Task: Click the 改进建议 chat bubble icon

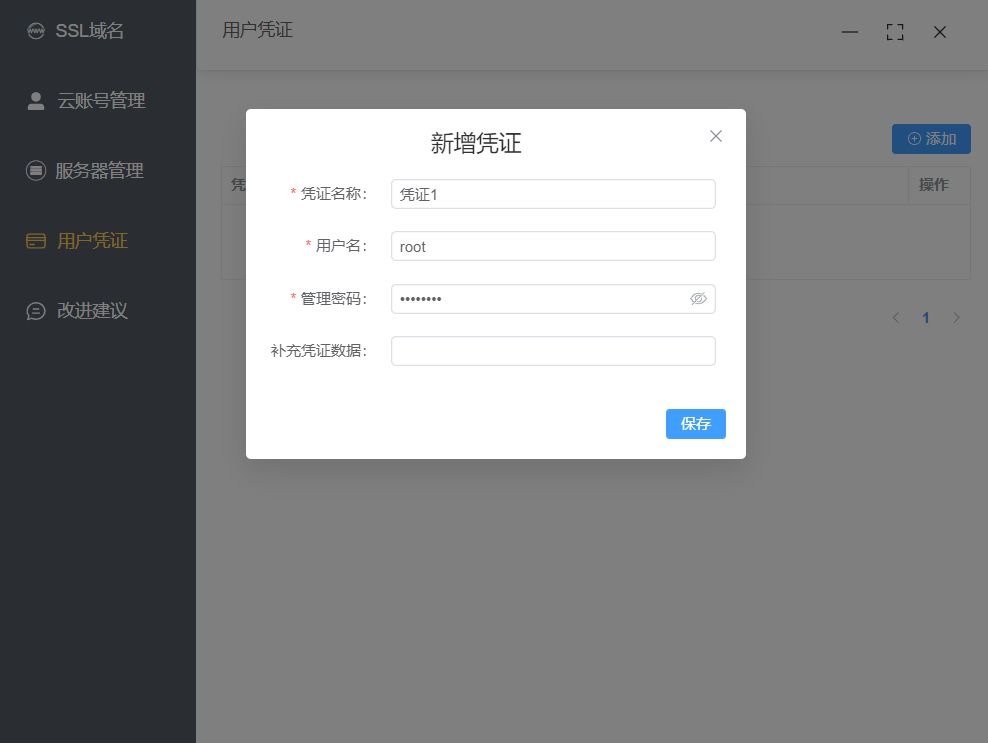Action: tap(36, 311)
